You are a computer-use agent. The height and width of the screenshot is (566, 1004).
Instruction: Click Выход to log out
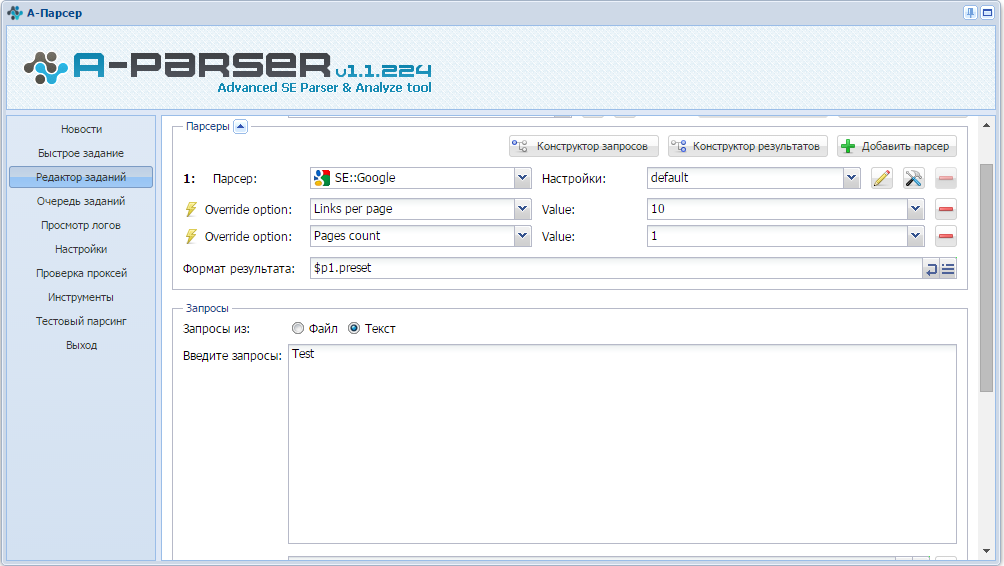coord(81,345)
